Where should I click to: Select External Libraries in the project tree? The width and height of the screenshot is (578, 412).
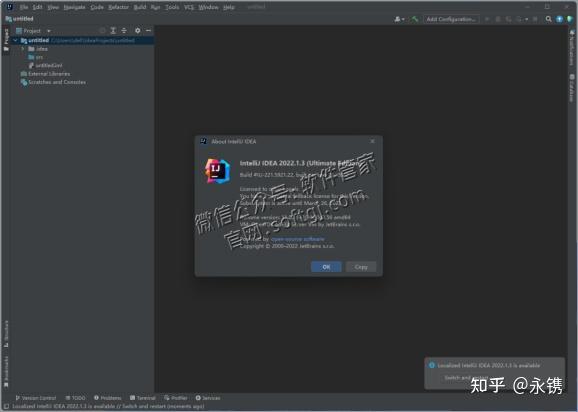click(45, 74)
